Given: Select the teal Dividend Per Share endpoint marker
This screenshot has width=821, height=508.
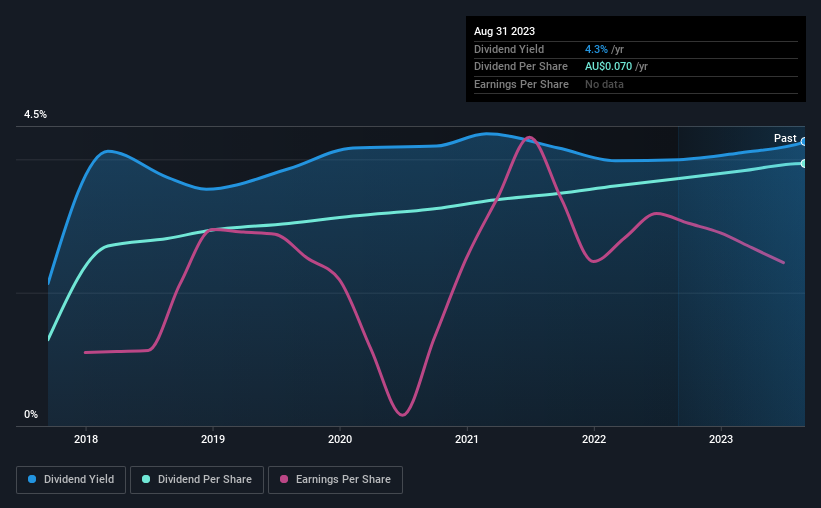Looking at the screenshot, I should 804,163.
